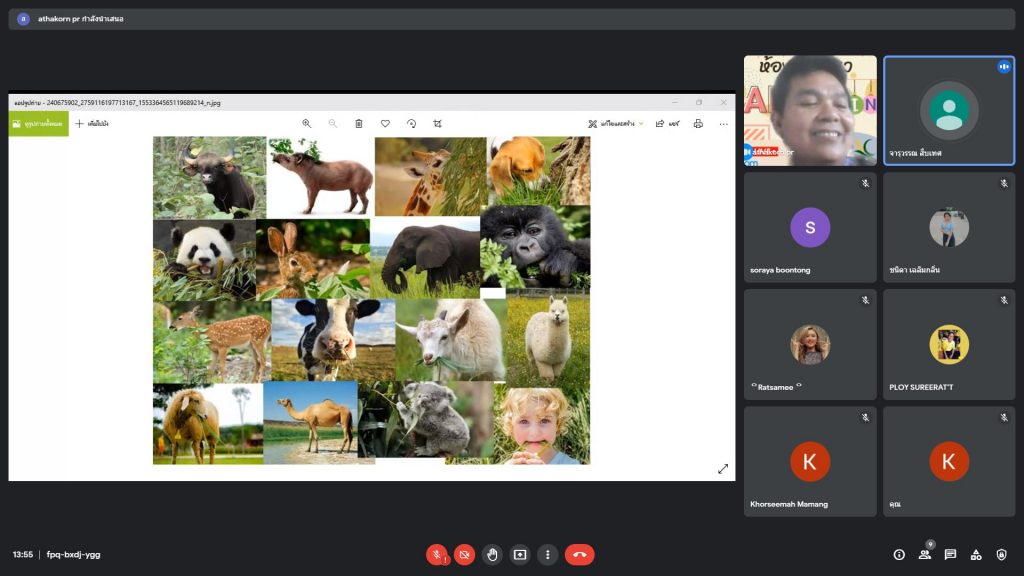
Task: Open the meeting details info icon
Action: point(899,554)
